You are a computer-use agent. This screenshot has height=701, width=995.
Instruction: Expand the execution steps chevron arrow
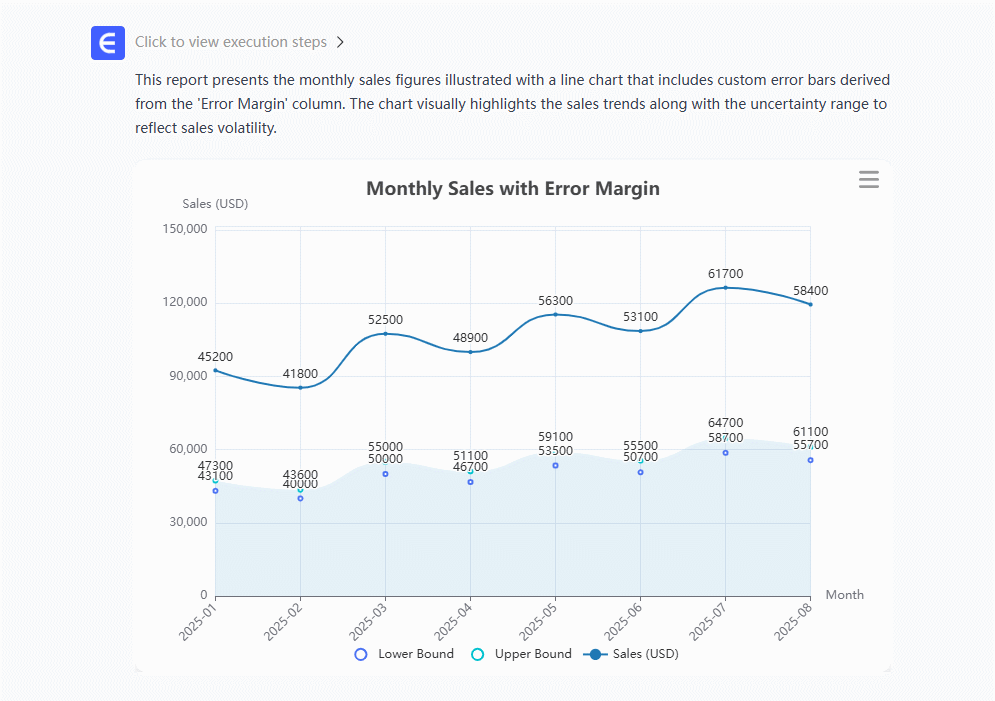click(340, 43)
